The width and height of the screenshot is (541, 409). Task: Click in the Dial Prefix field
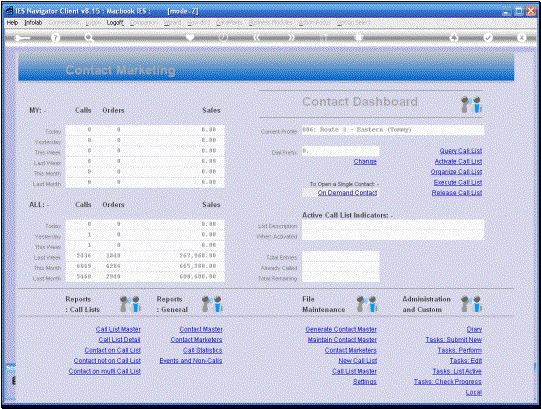341,151
